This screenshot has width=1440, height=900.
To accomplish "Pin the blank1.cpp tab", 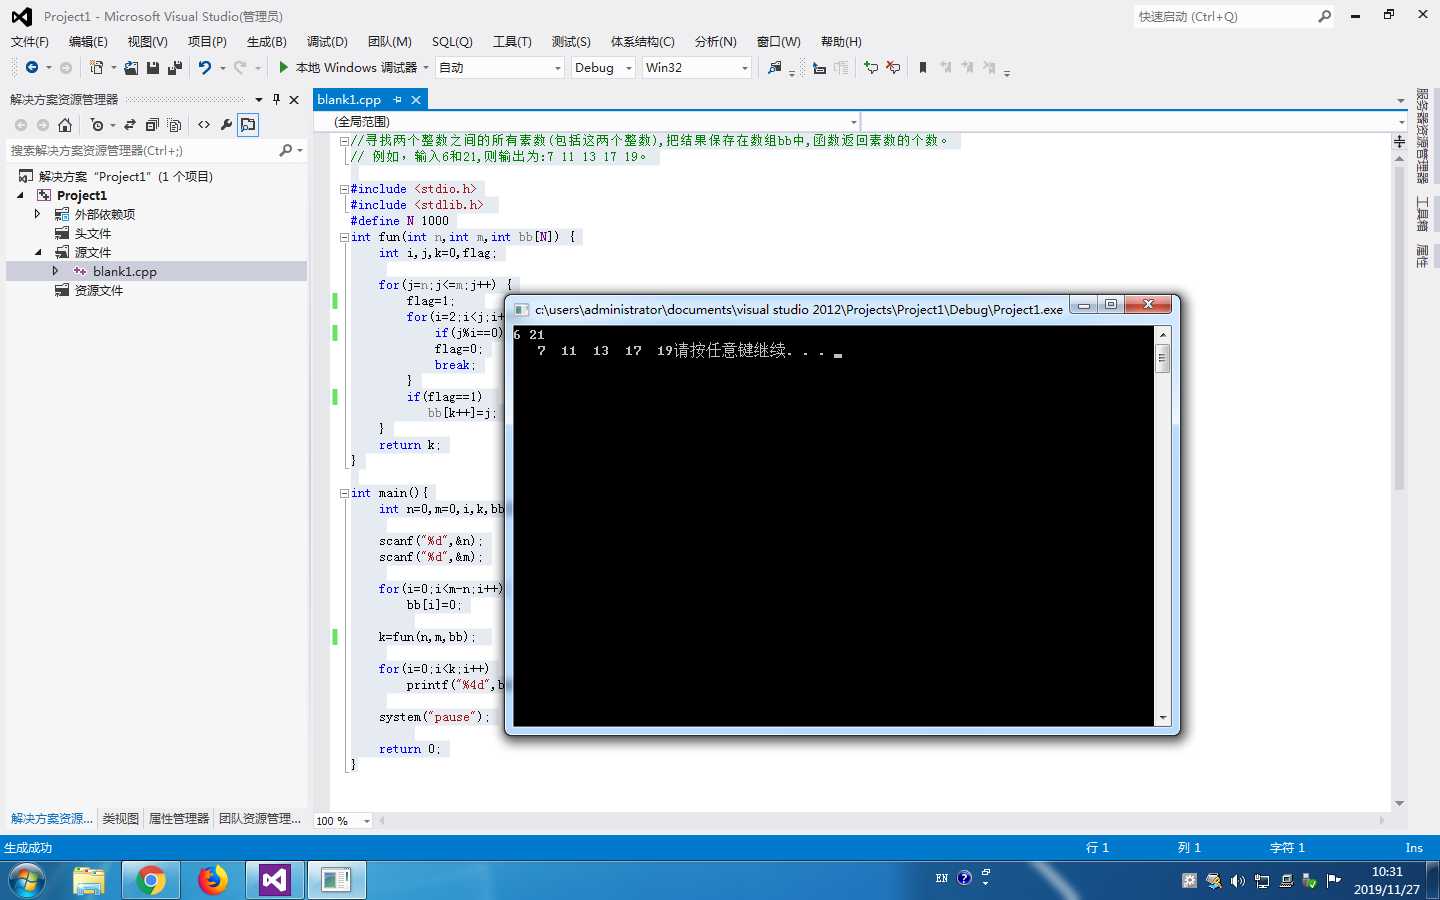I will pos(398,99).
